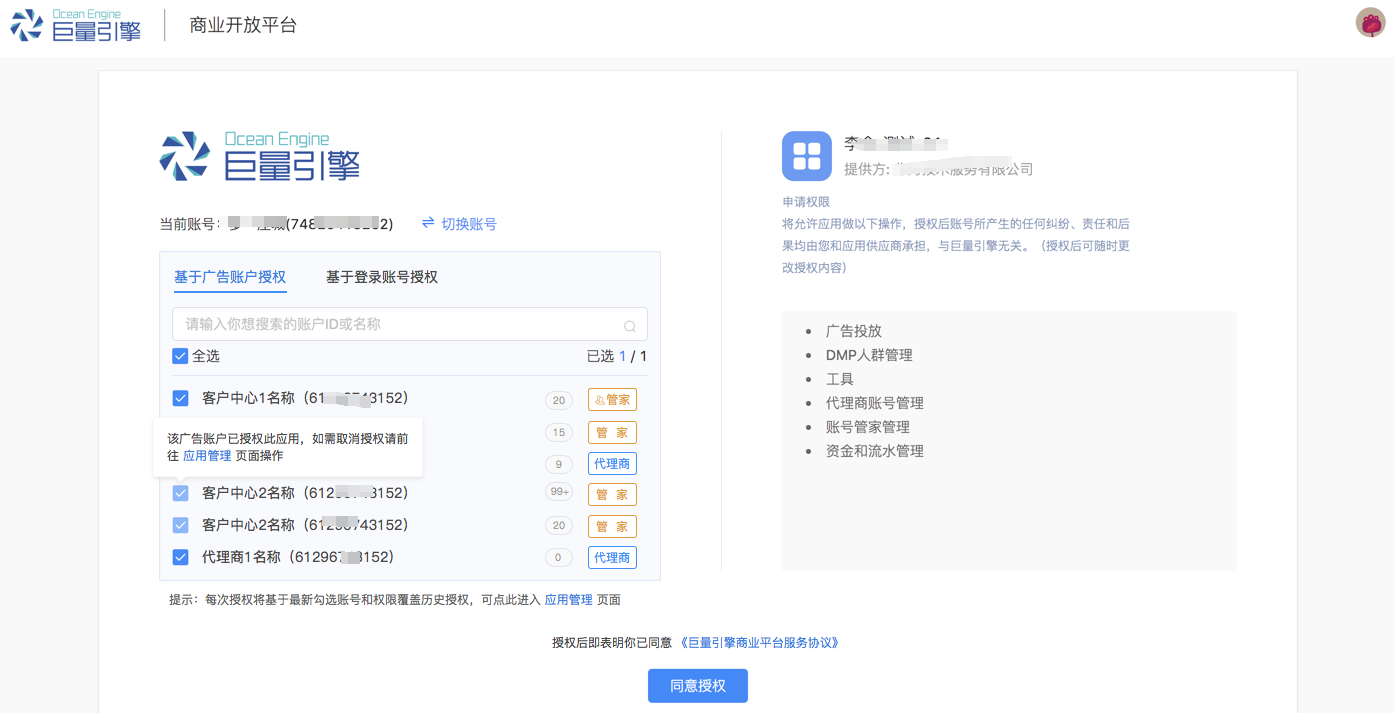Click the 15 count badge
Image resolution: width=1395 pixels, height=713 pixels.
559,432
